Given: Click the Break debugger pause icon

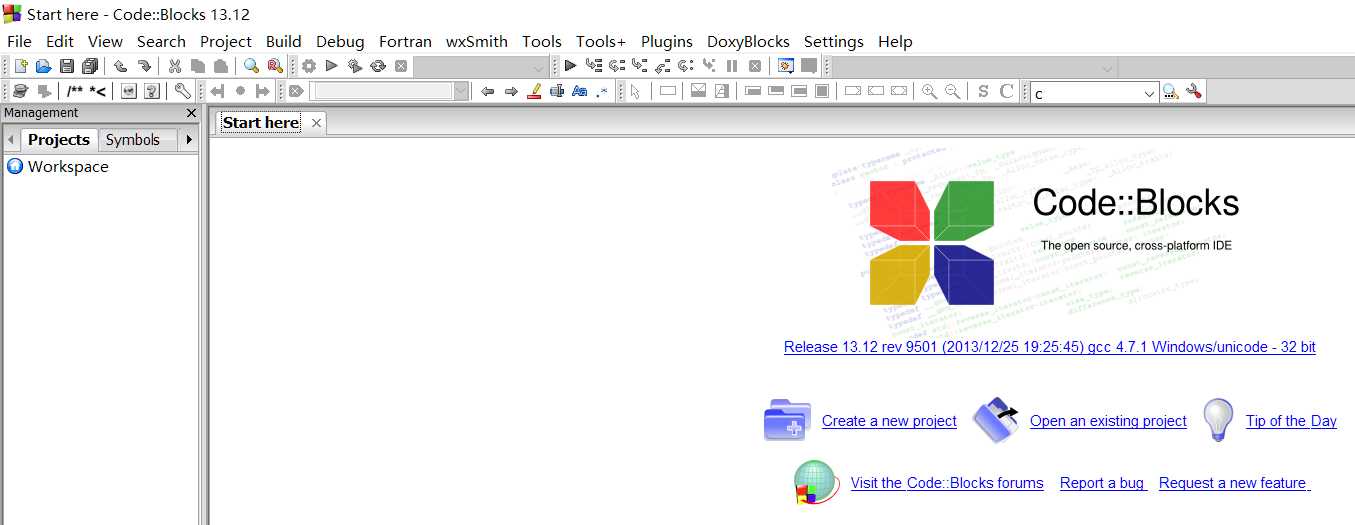Looking at the screenshot, I should [x=732, y=66].
